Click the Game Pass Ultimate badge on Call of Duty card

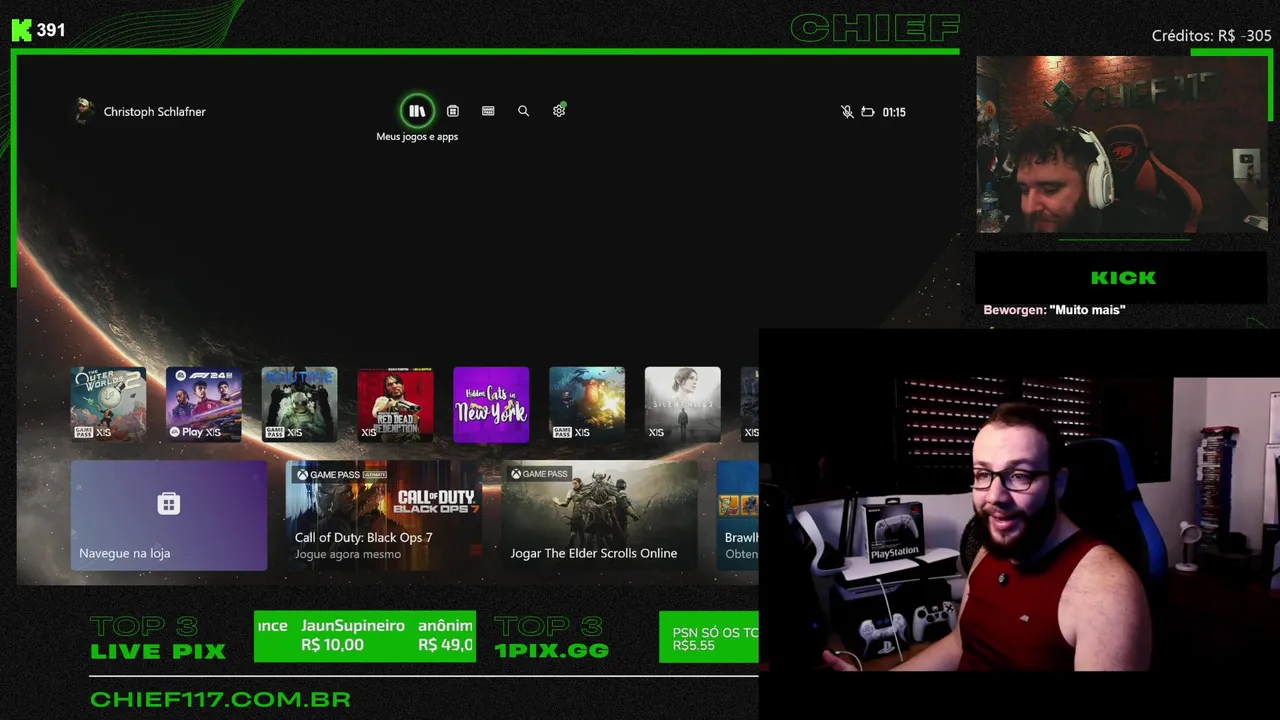tap(341, 474)
